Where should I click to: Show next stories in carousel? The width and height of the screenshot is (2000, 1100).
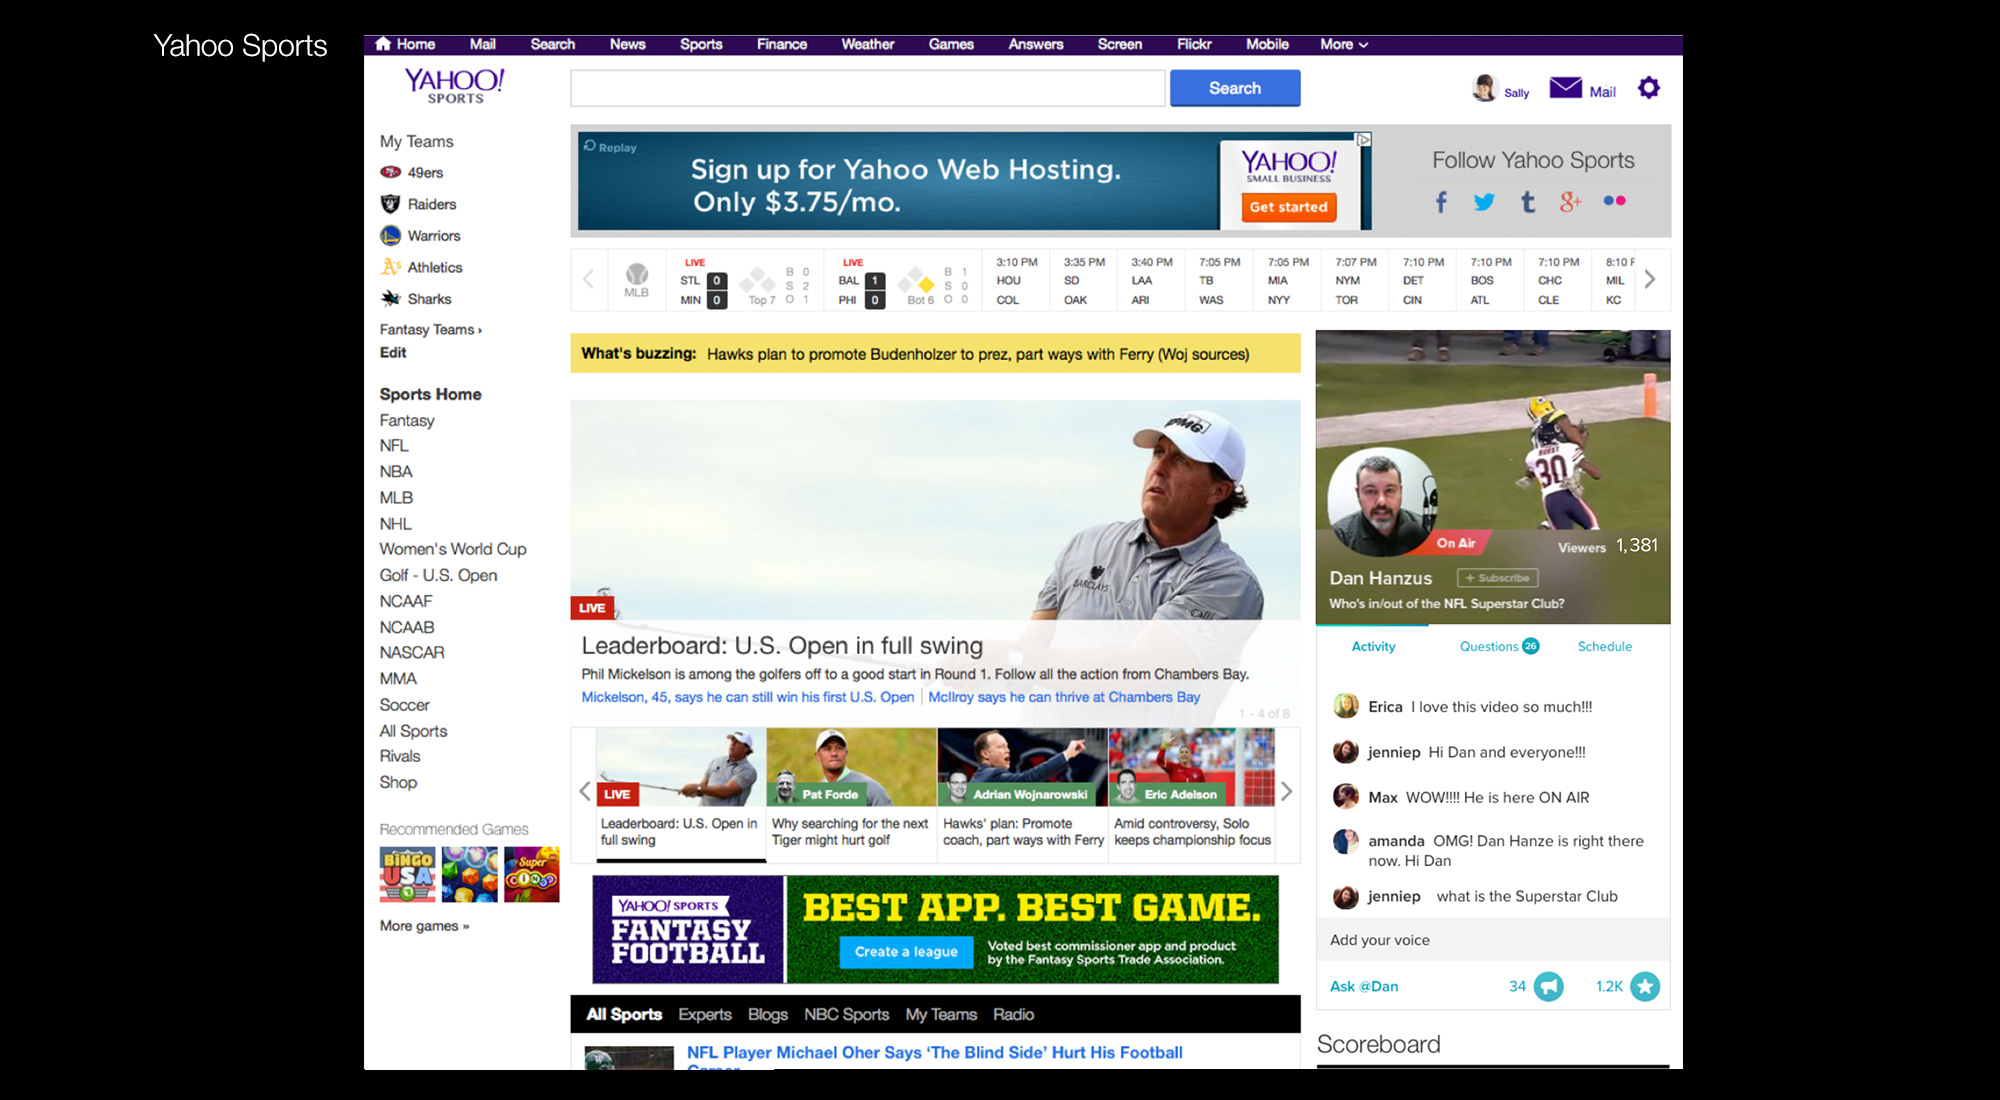click(1286, 791)
